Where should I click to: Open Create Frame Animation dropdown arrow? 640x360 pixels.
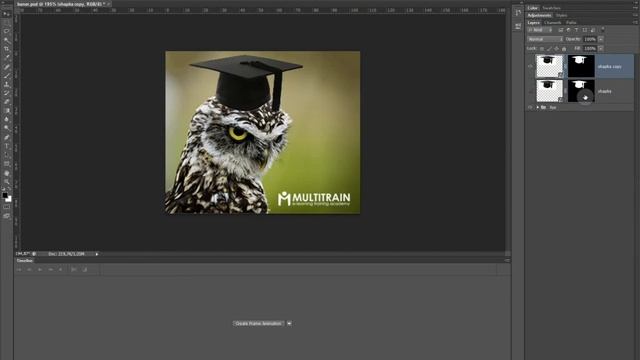(x=289, y=323)
